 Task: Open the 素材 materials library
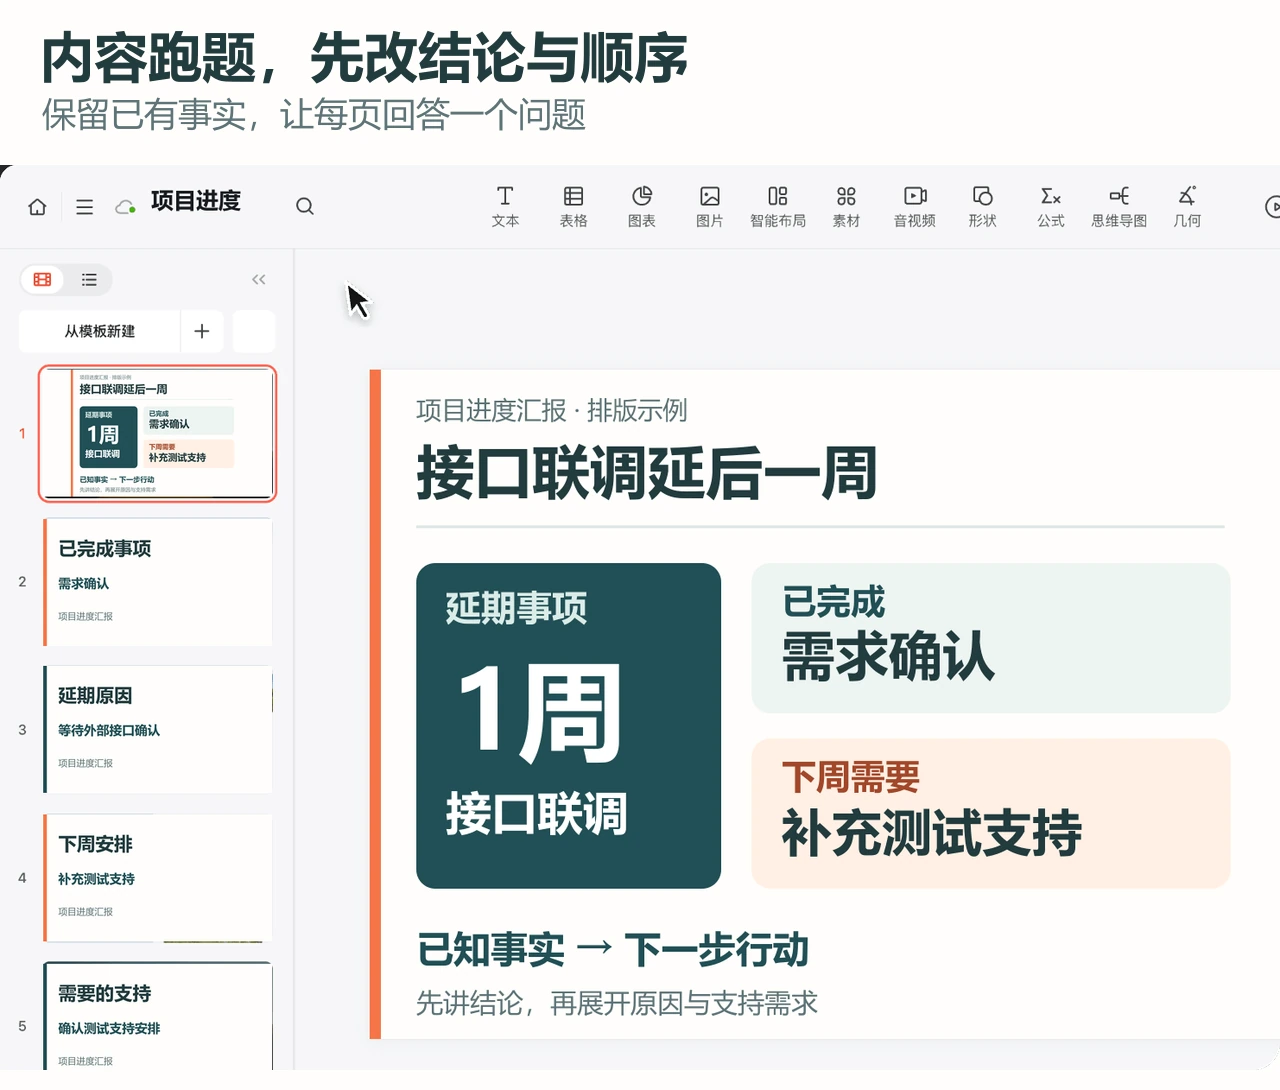846,206
